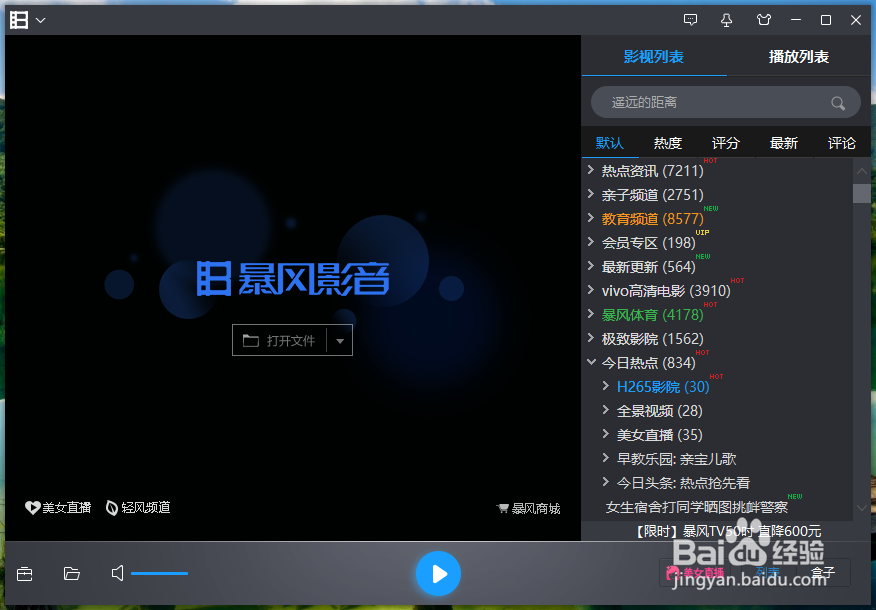Switch to 播放列表 tab
The width and height of the screenshot is (876, 610).
(798, 56)
